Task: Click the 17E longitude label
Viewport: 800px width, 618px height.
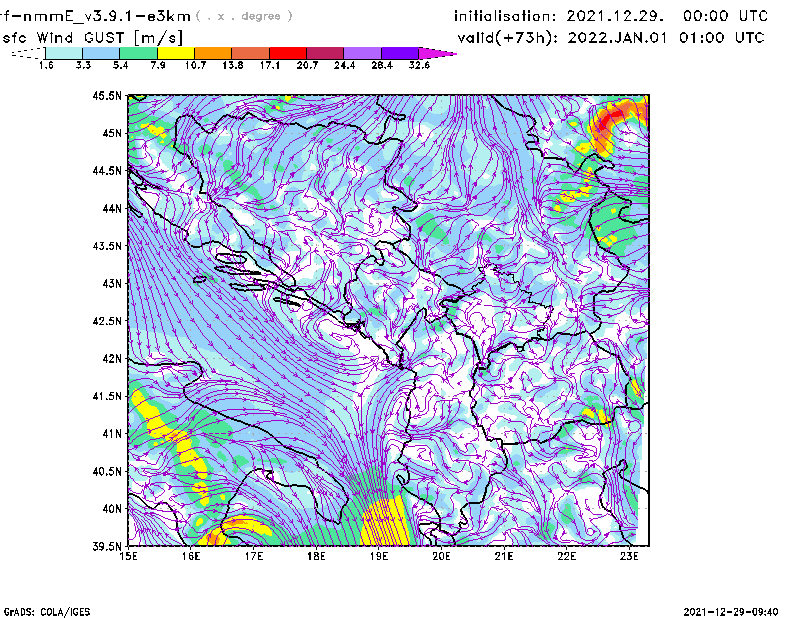Action: [x=254, y=556]
